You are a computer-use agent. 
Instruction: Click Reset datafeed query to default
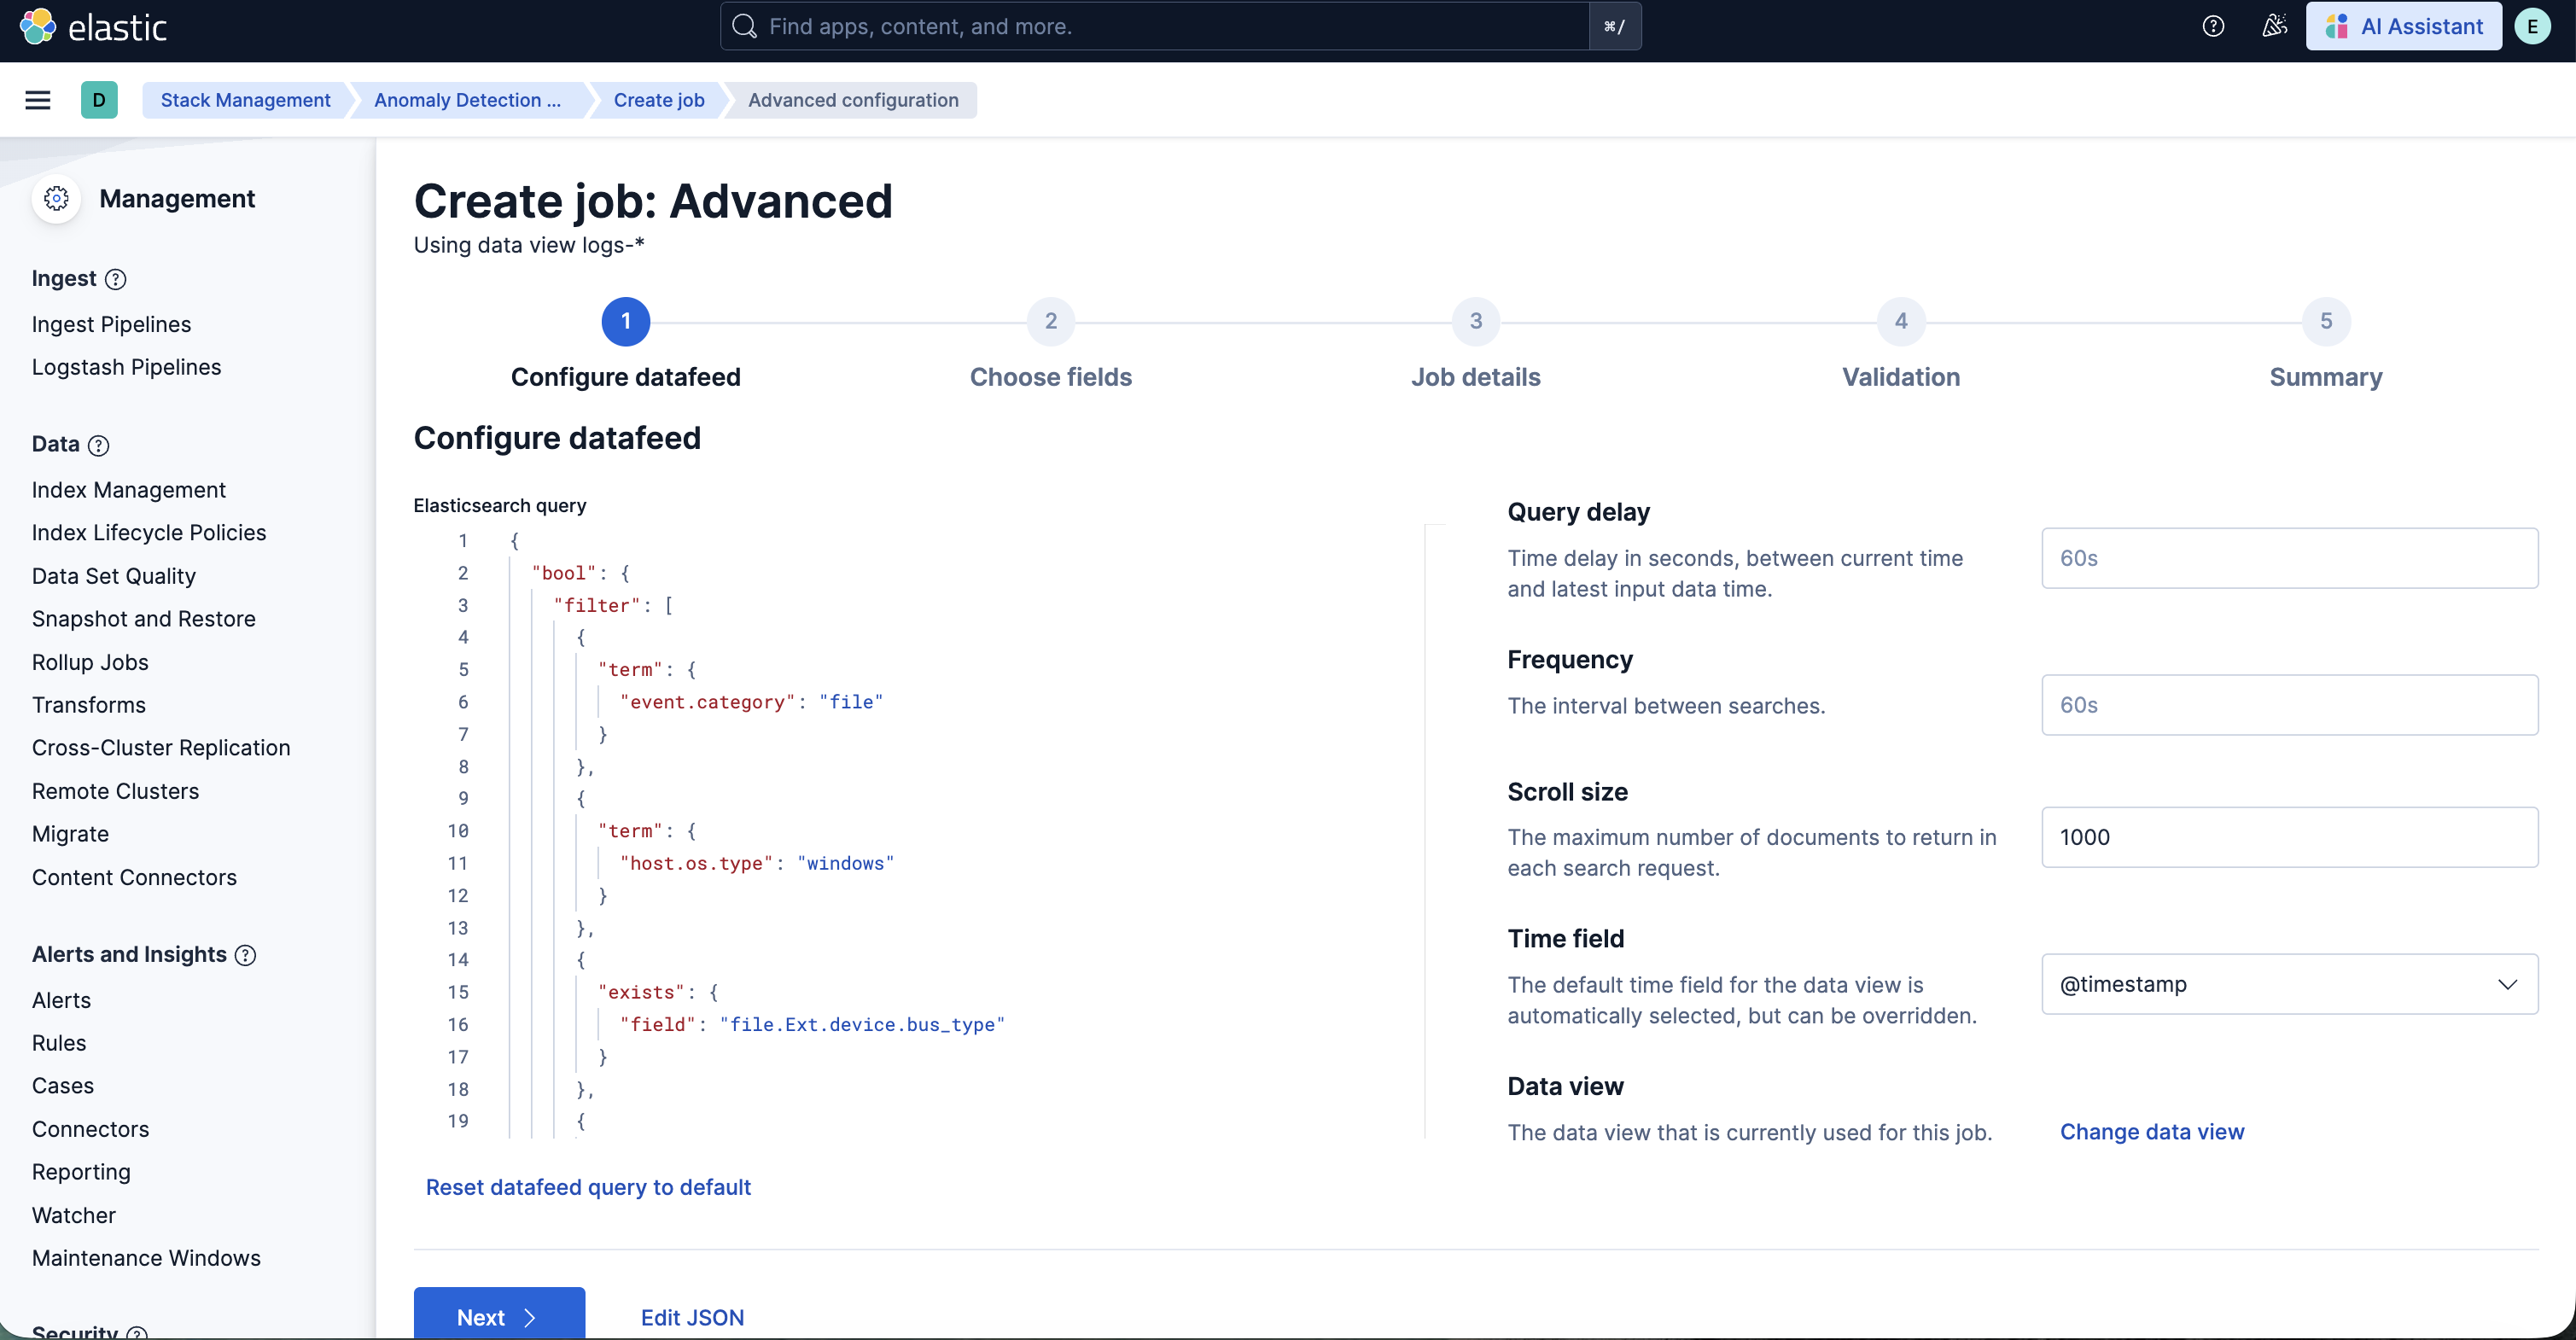588,1187
